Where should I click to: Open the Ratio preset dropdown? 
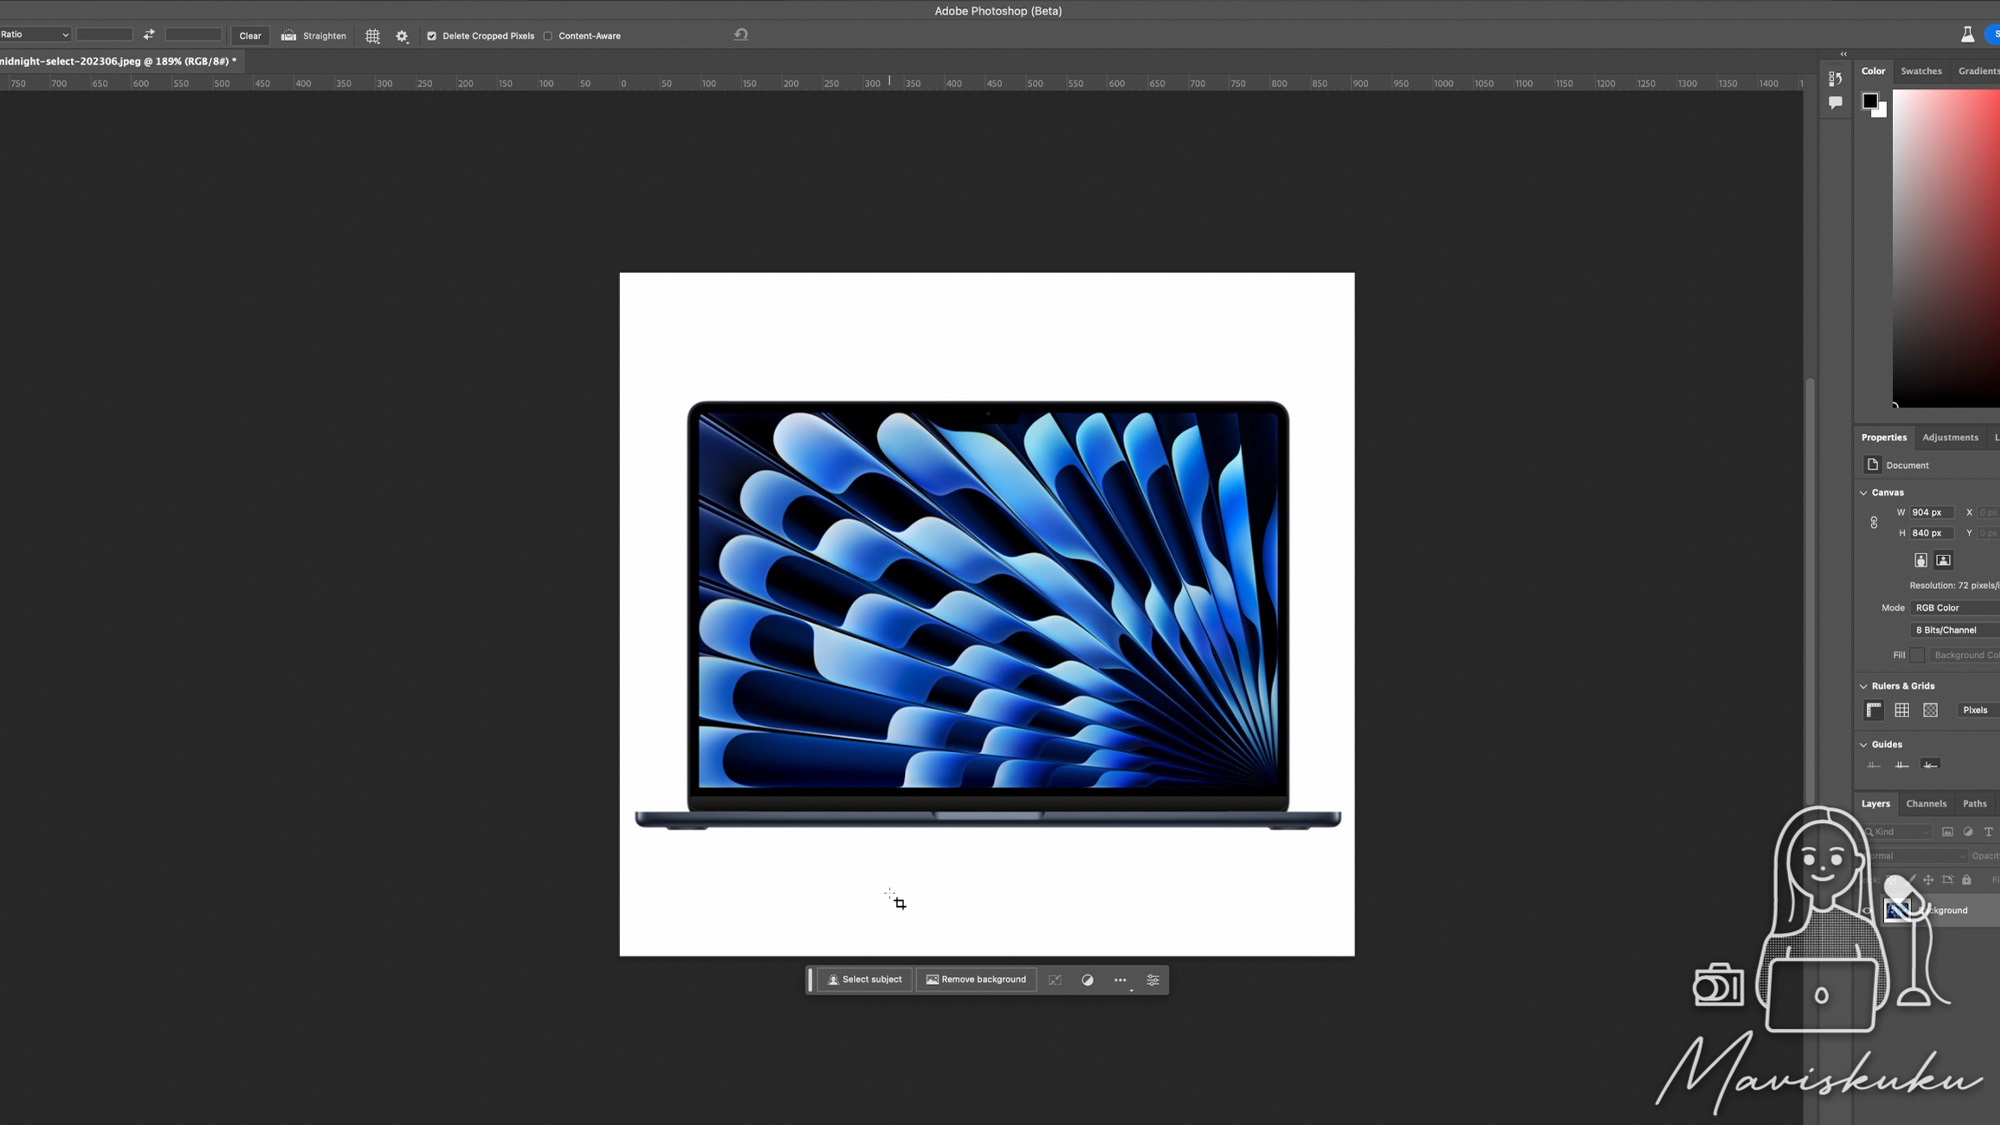[x=35, y=35]
